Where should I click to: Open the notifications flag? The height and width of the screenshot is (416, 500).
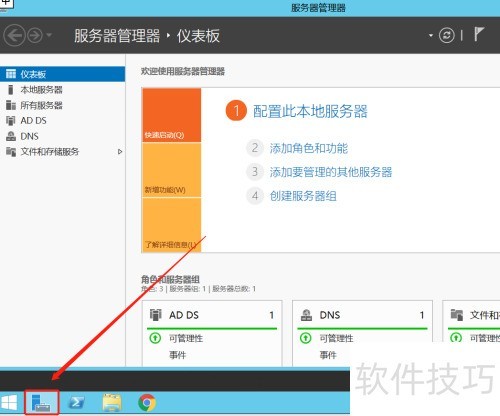(479, 34)
